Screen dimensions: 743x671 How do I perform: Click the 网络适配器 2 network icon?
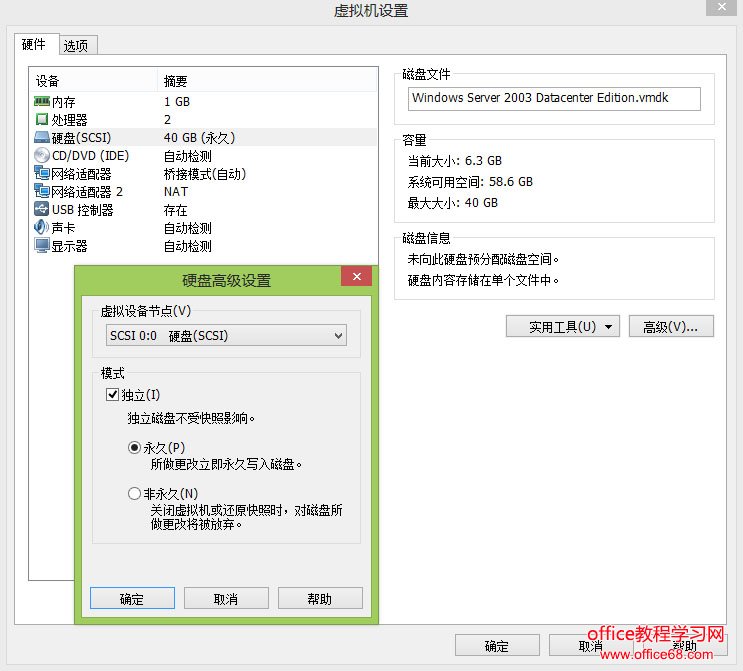coord(42,191)
